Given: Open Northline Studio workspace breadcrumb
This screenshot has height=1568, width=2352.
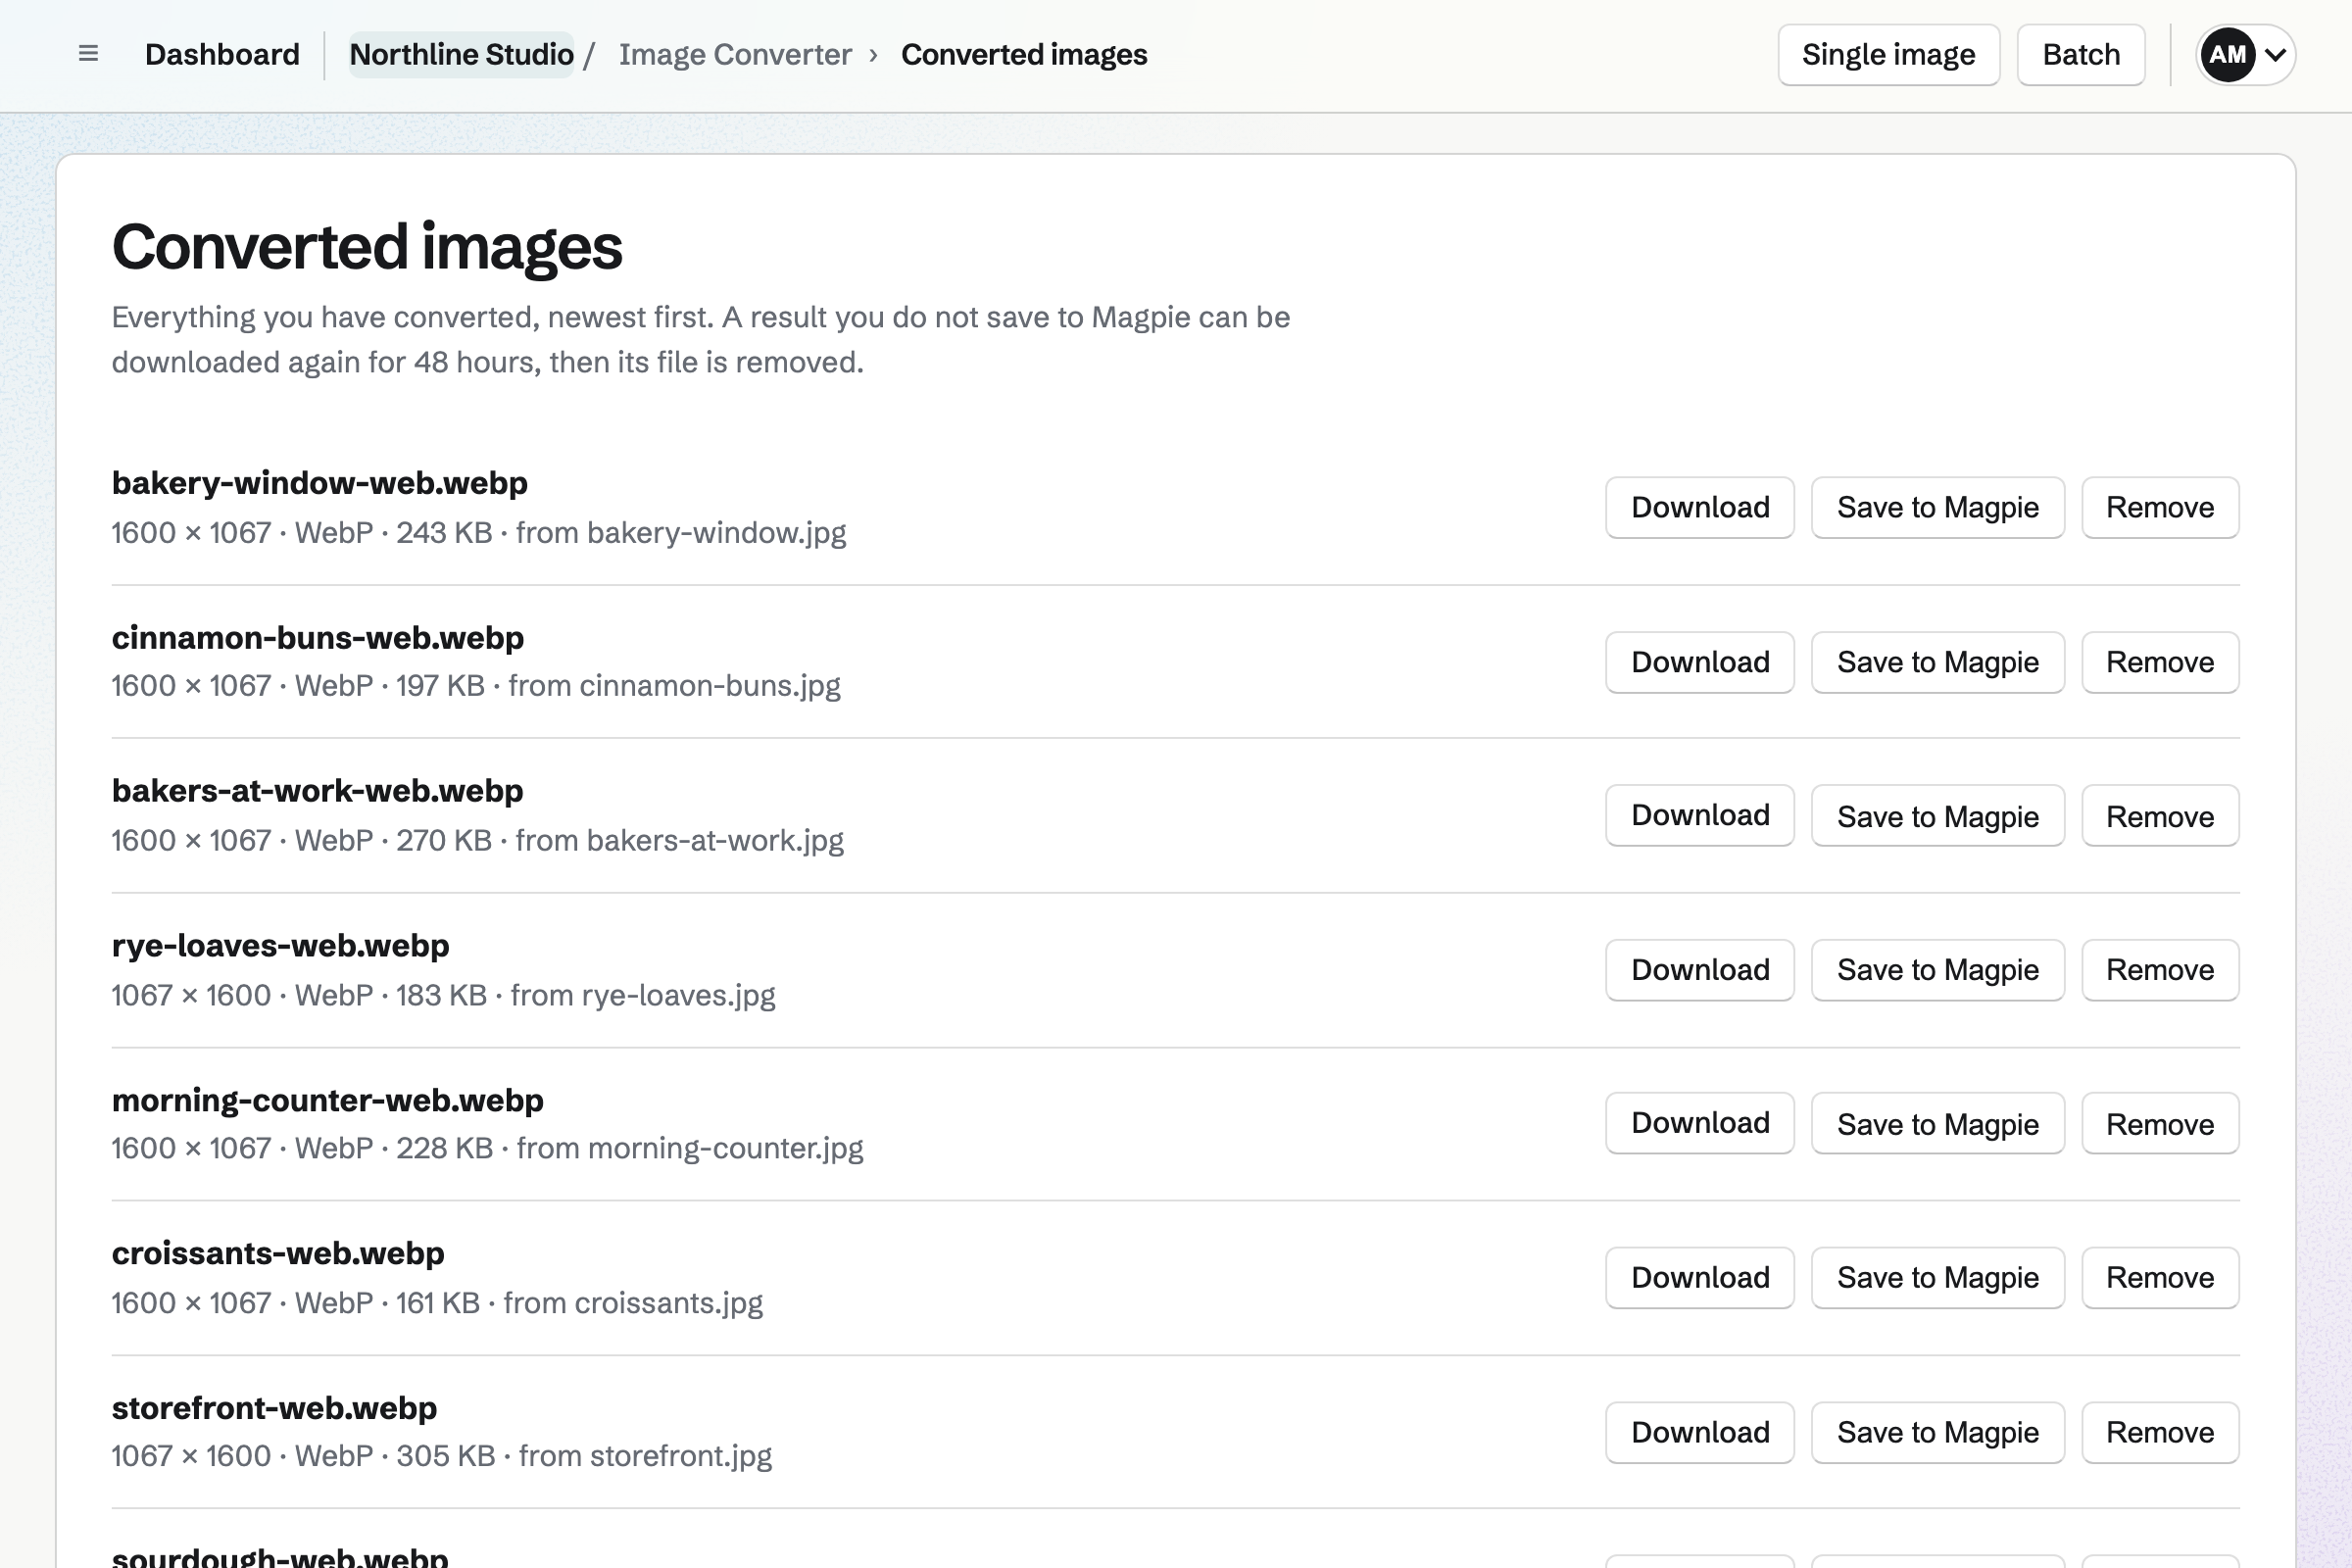Looking at the screenshot, I should [x=461, y=54].
